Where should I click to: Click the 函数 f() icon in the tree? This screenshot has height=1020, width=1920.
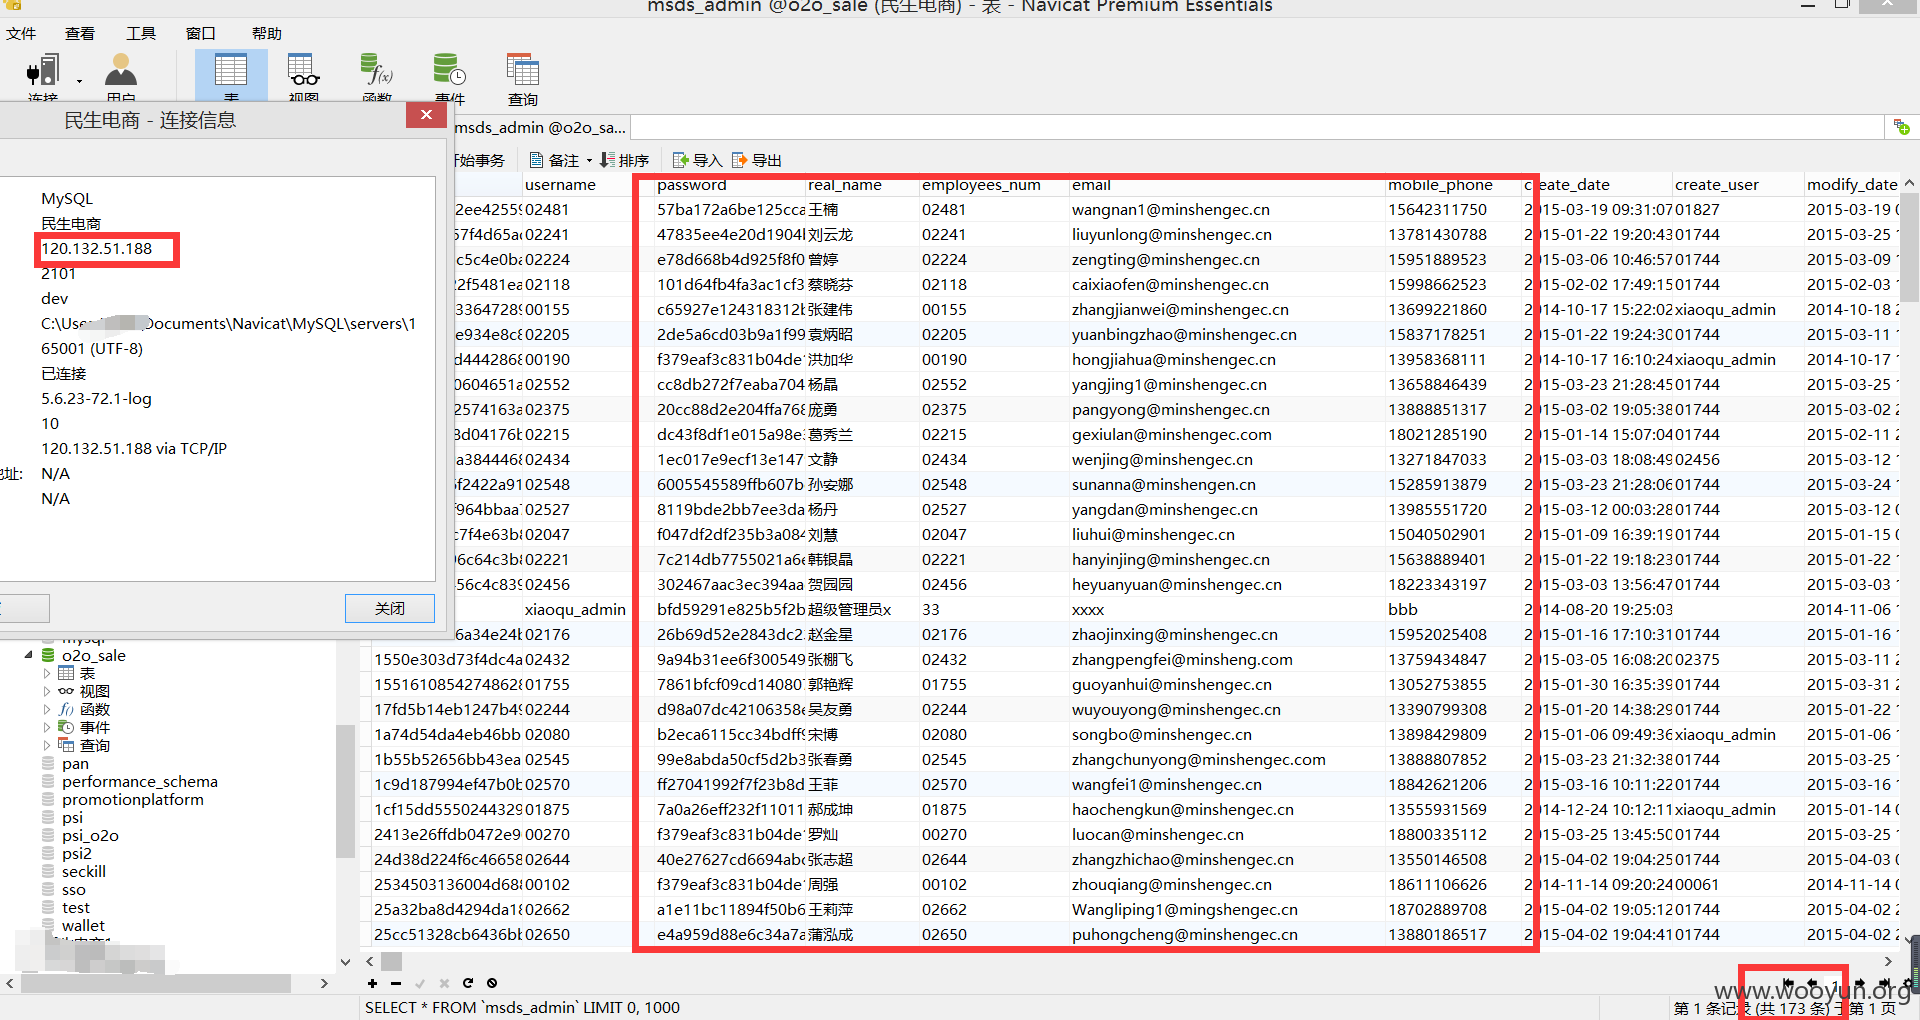66,709
